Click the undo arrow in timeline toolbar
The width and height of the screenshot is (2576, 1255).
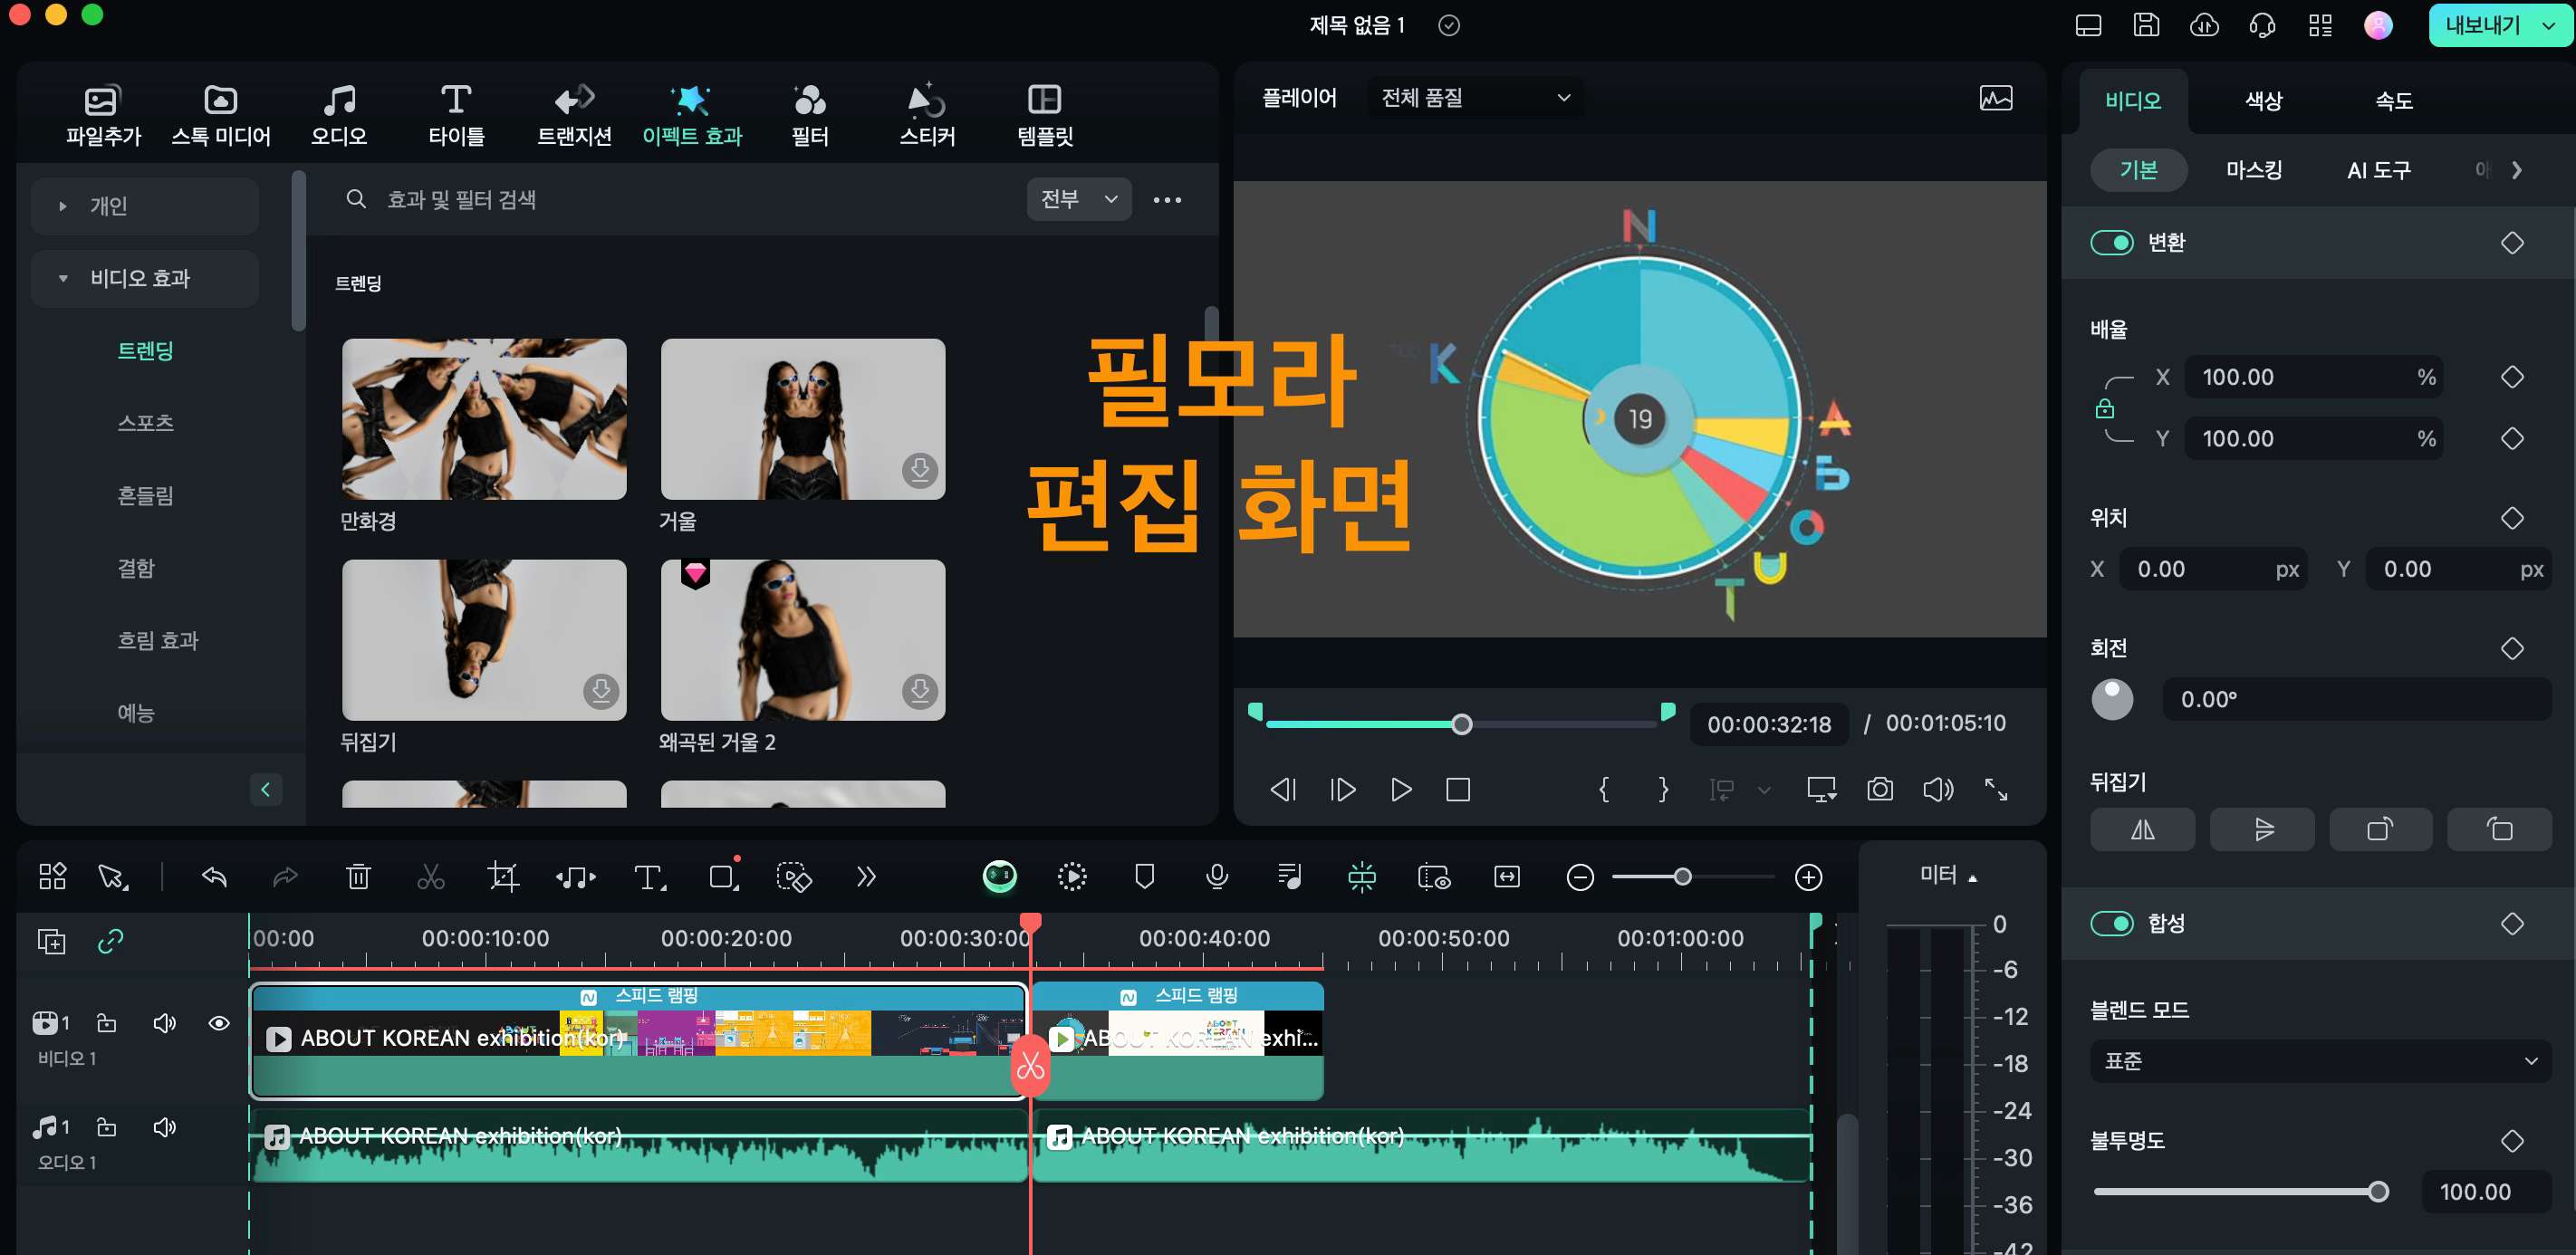tap(214, 877)
